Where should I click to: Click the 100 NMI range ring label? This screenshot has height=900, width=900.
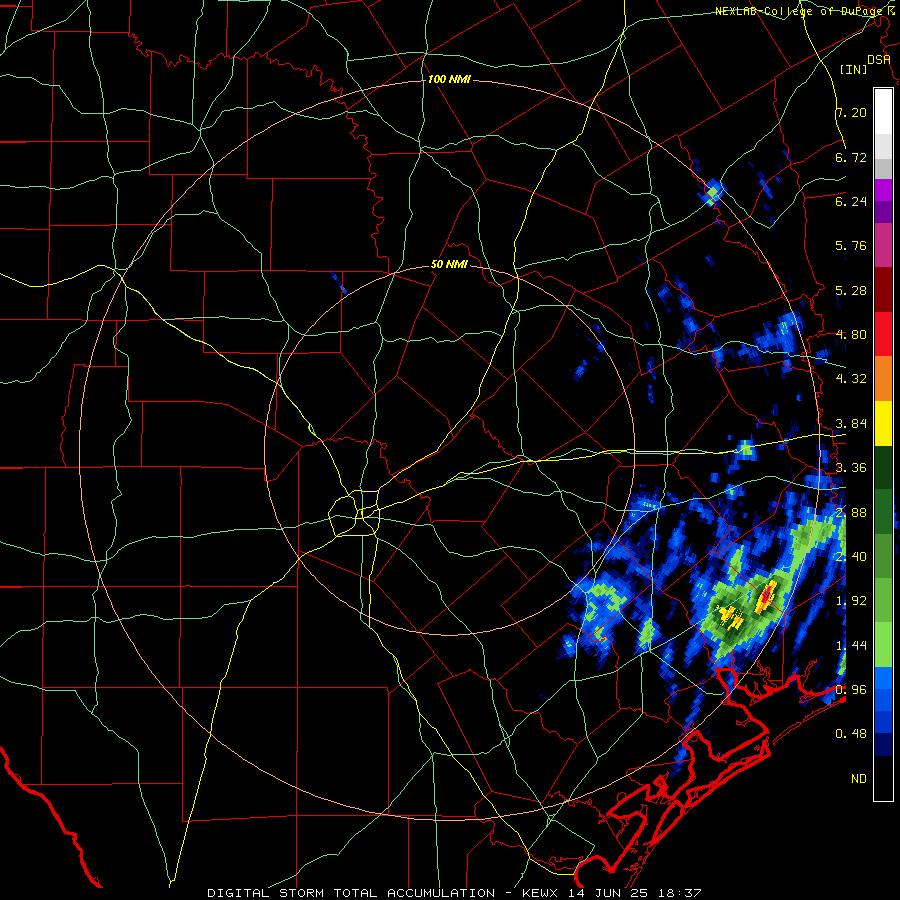pos(449,79)
